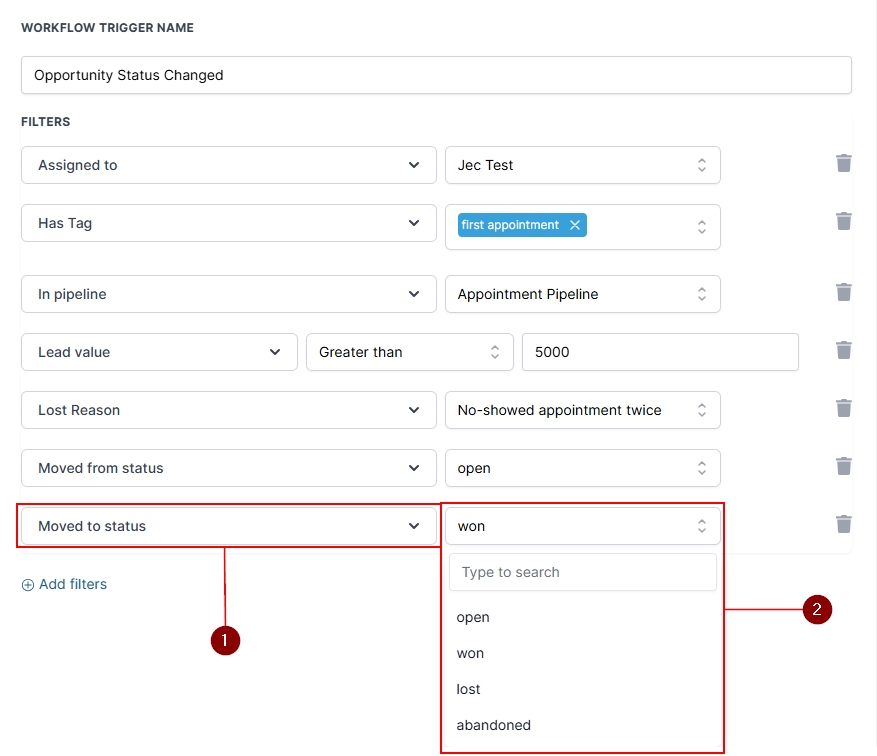Remove the first appointment tag with X
The width and height of the screenshot is (877, 756).
click(x=575, y=225)
